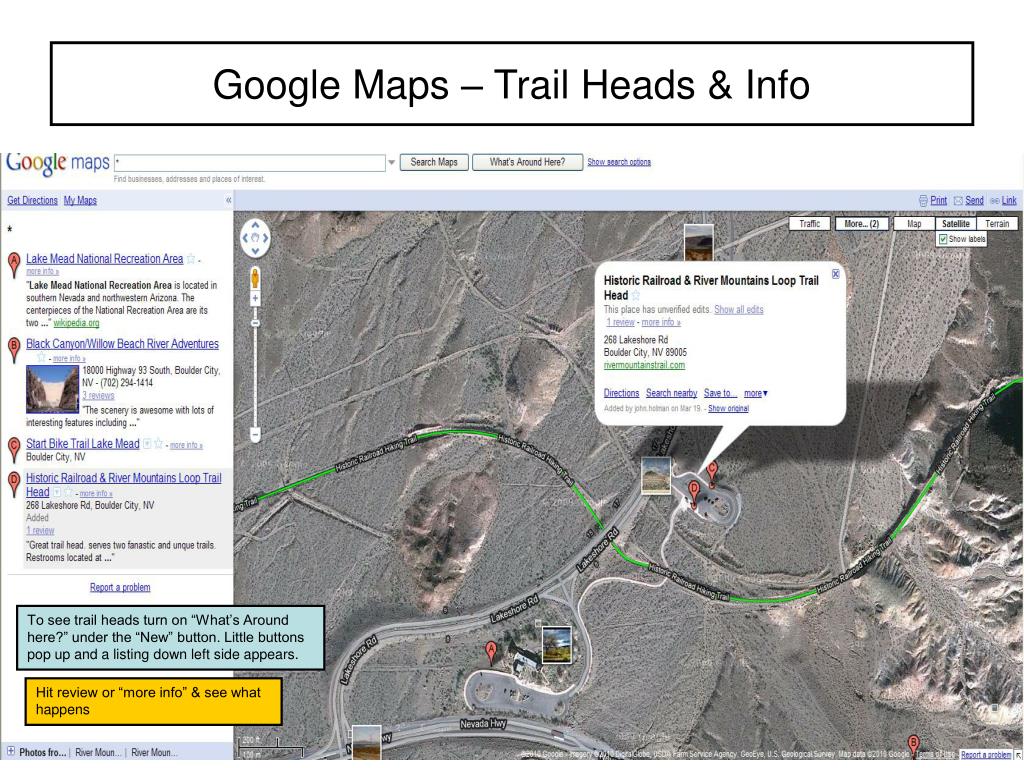Click Report a problem in left panel
This screenshot has height=768, width=1024.
[x=120, y=587]
